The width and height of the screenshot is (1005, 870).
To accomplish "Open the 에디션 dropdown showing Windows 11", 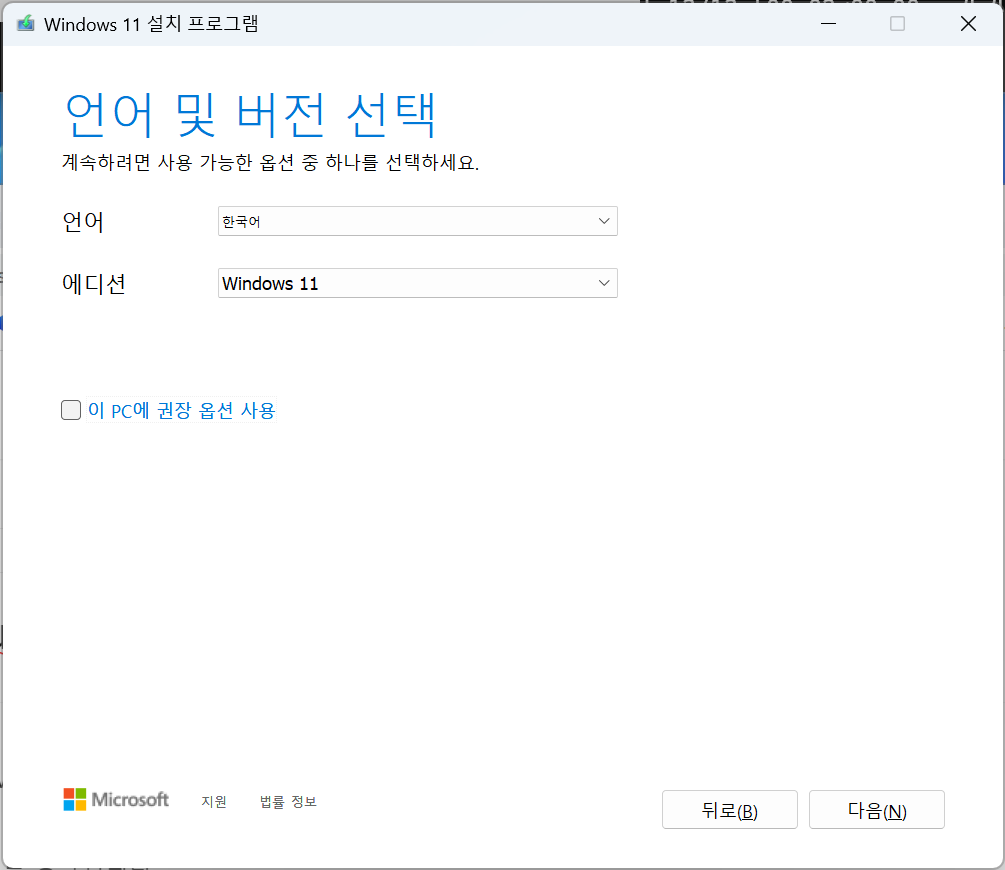I will coord(418,283).
